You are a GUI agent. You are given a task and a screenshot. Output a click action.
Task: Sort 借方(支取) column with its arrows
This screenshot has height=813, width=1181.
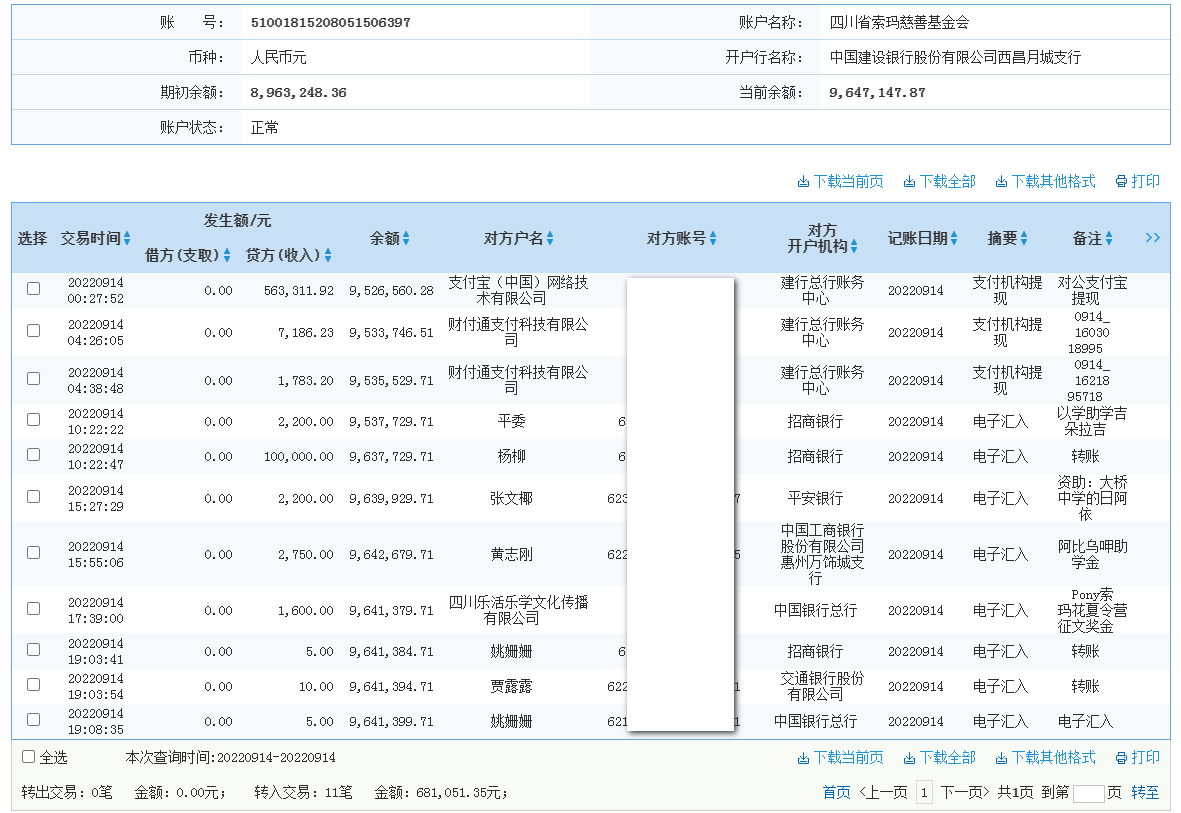pos(227,255)
